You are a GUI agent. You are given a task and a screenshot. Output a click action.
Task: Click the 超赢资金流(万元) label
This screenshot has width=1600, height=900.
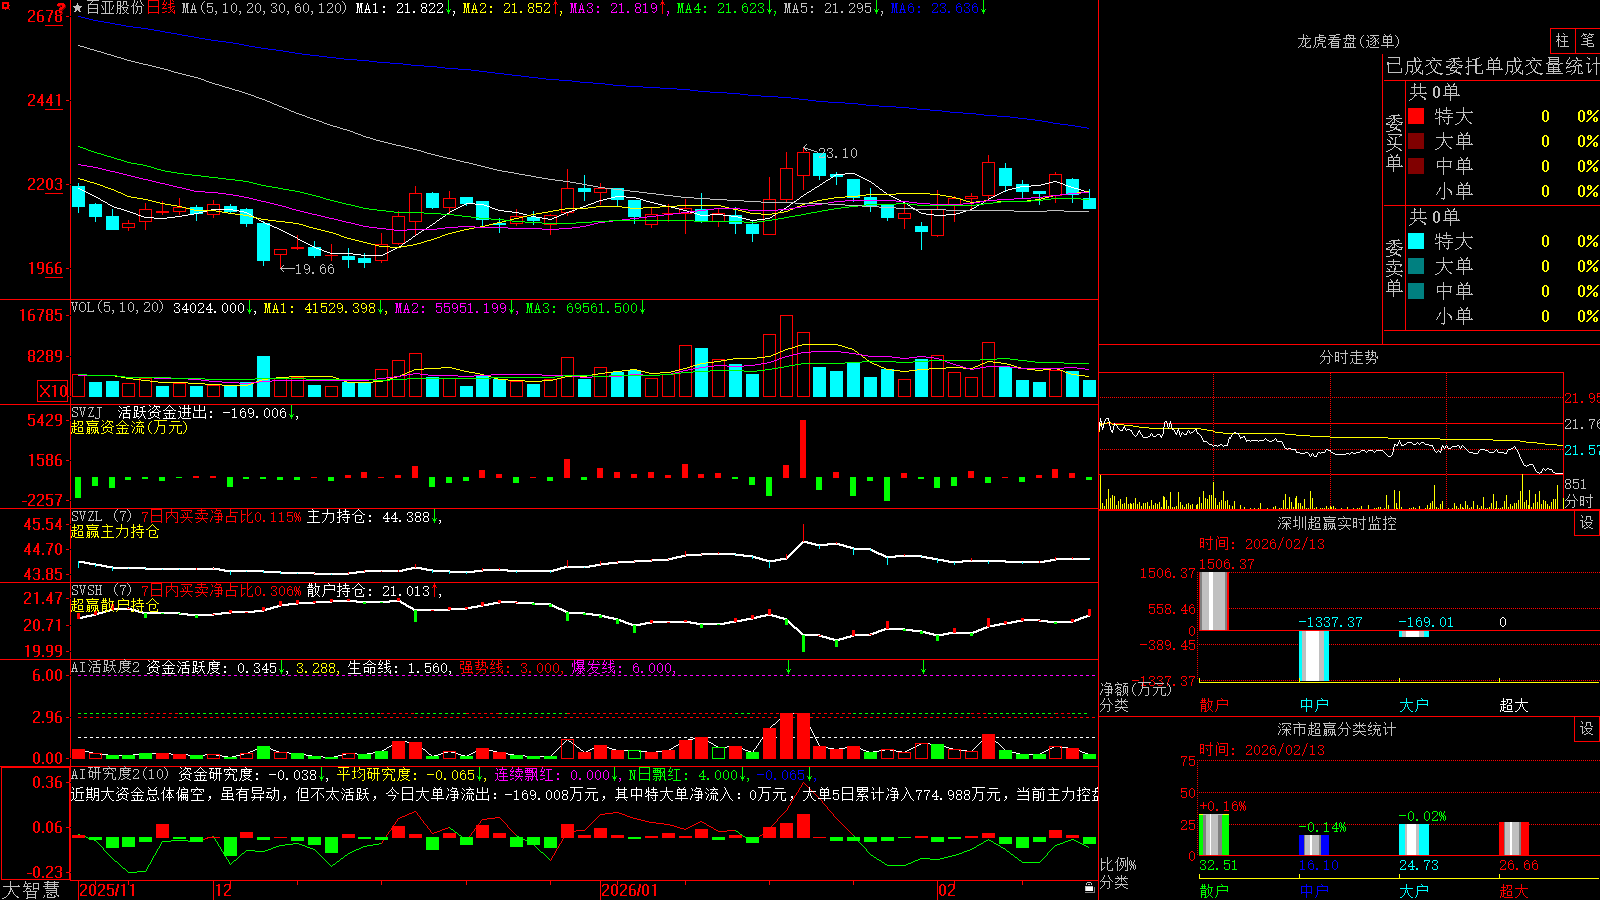129,427
